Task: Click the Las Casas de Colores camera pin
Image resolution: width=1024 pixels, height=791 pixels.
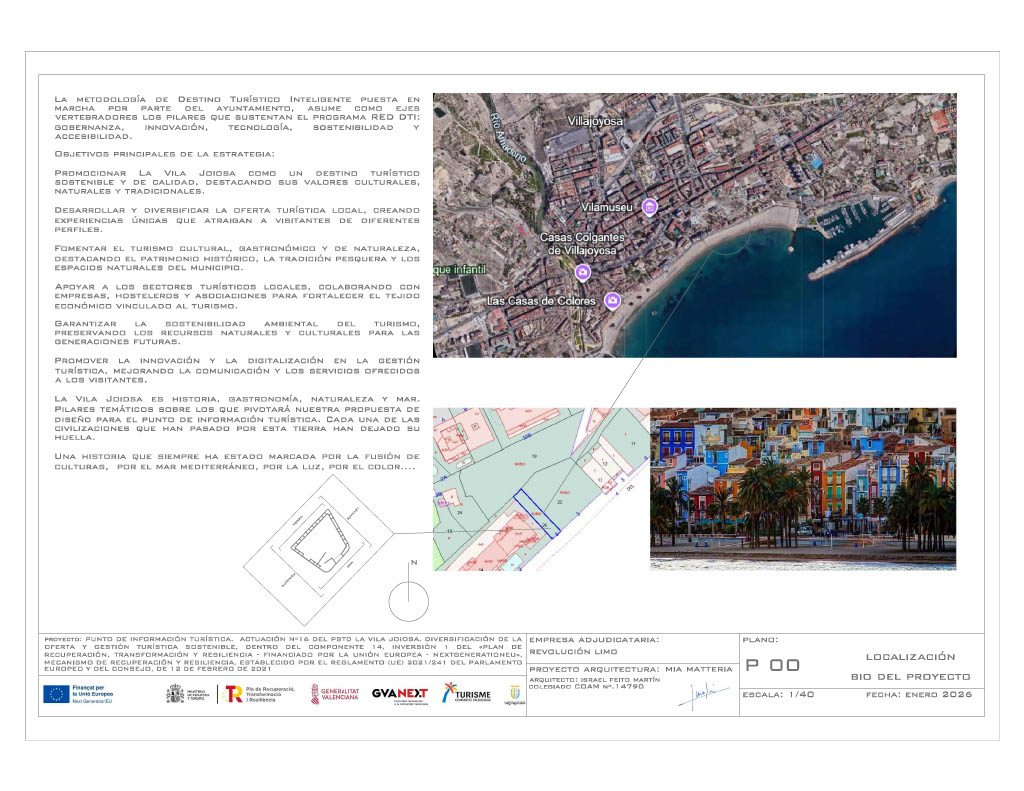Action: (612, 300)
